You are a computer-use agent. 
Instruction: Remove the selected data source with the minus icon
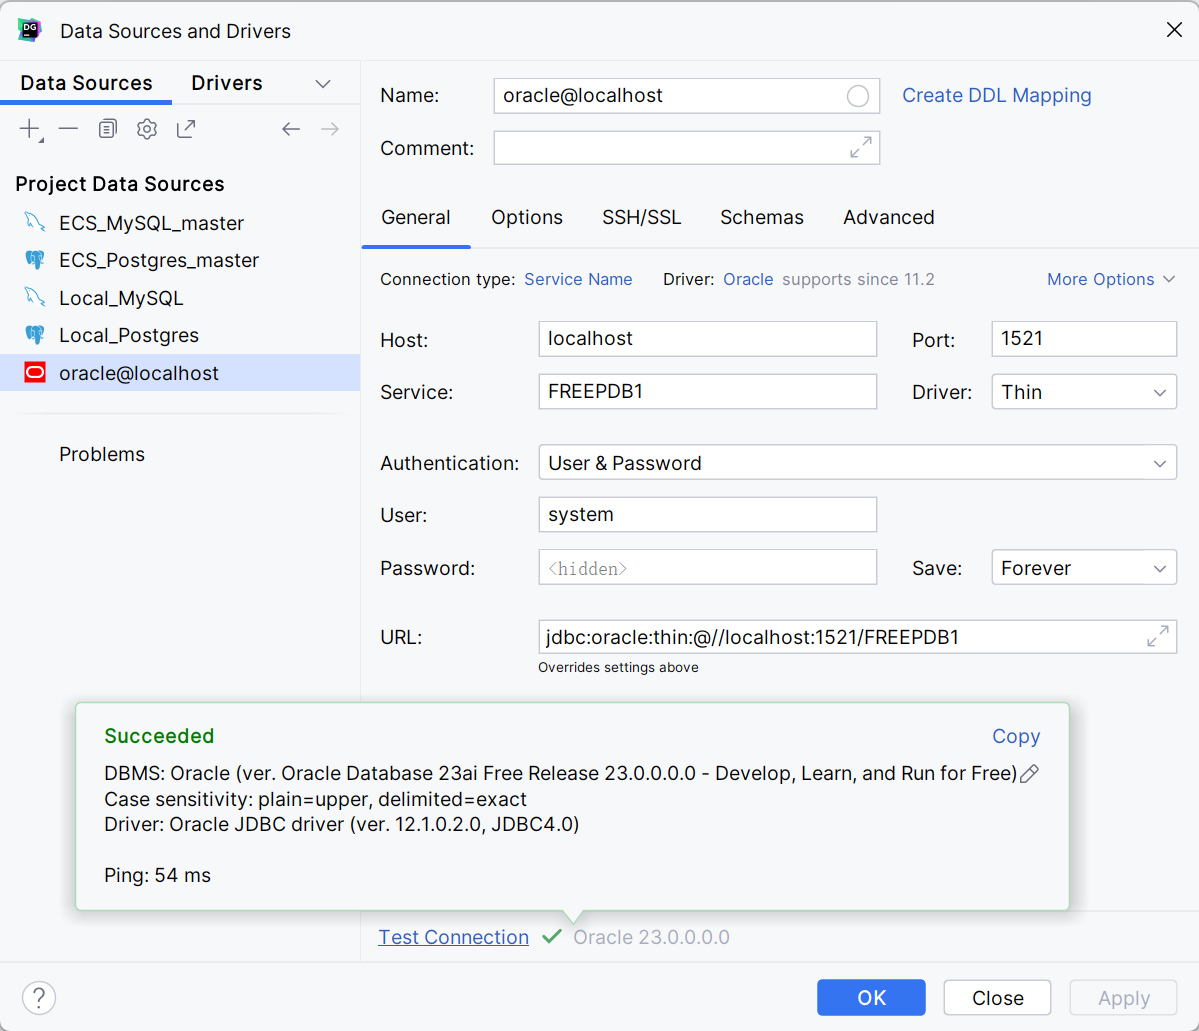[x=69, y=129]
